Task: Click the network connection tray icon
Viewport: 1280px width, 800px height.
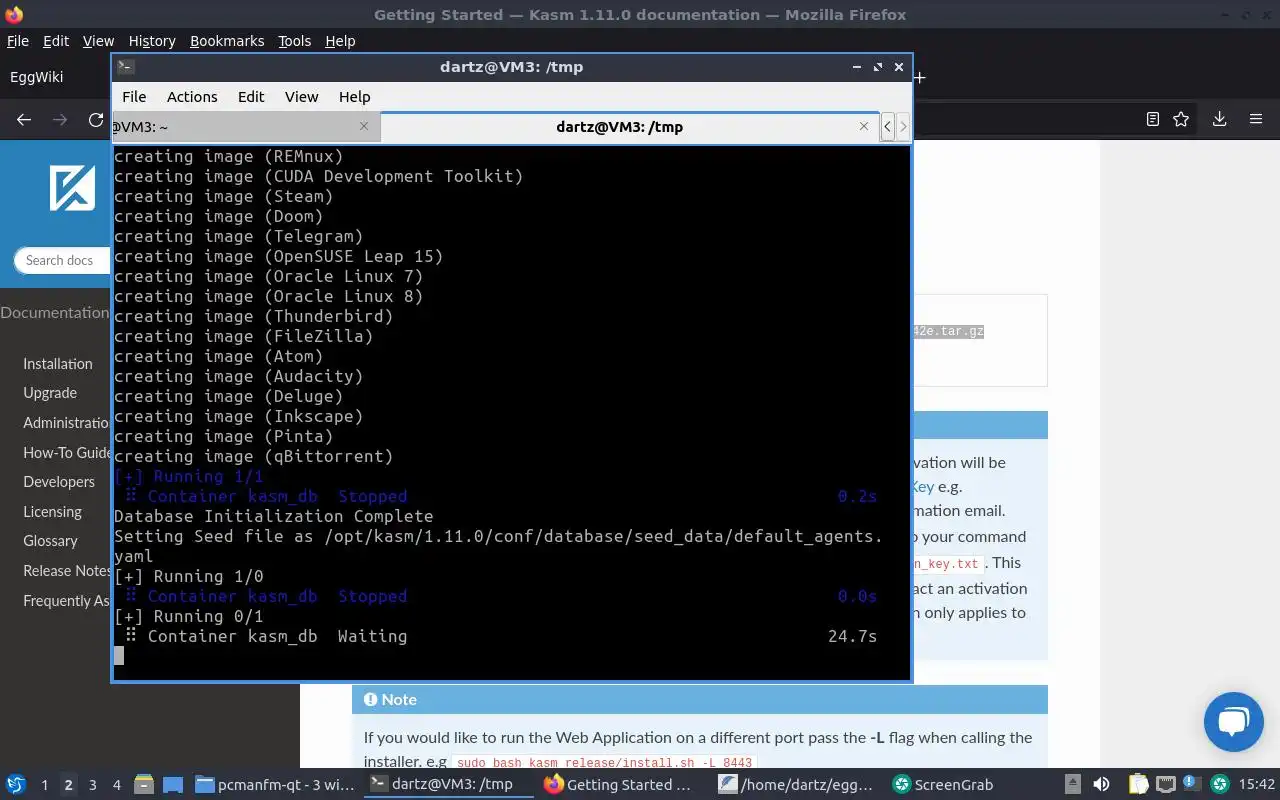Action: [1165, 785]
